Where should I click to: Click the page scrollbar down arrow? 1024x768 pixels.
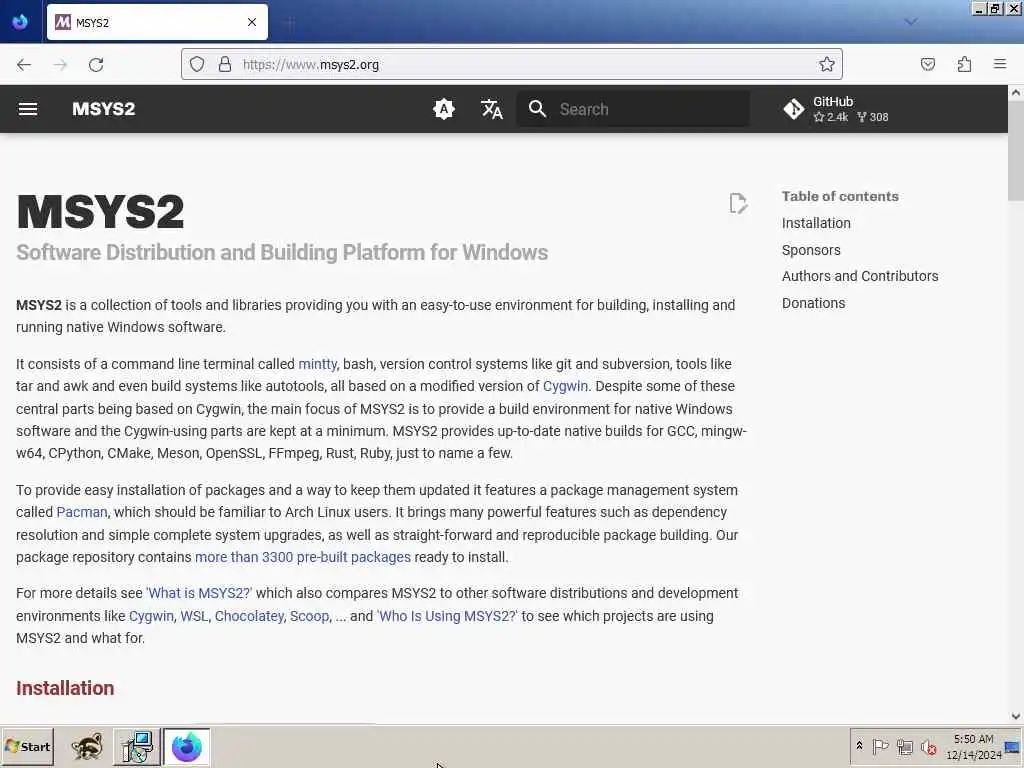tap(1016, 716)
